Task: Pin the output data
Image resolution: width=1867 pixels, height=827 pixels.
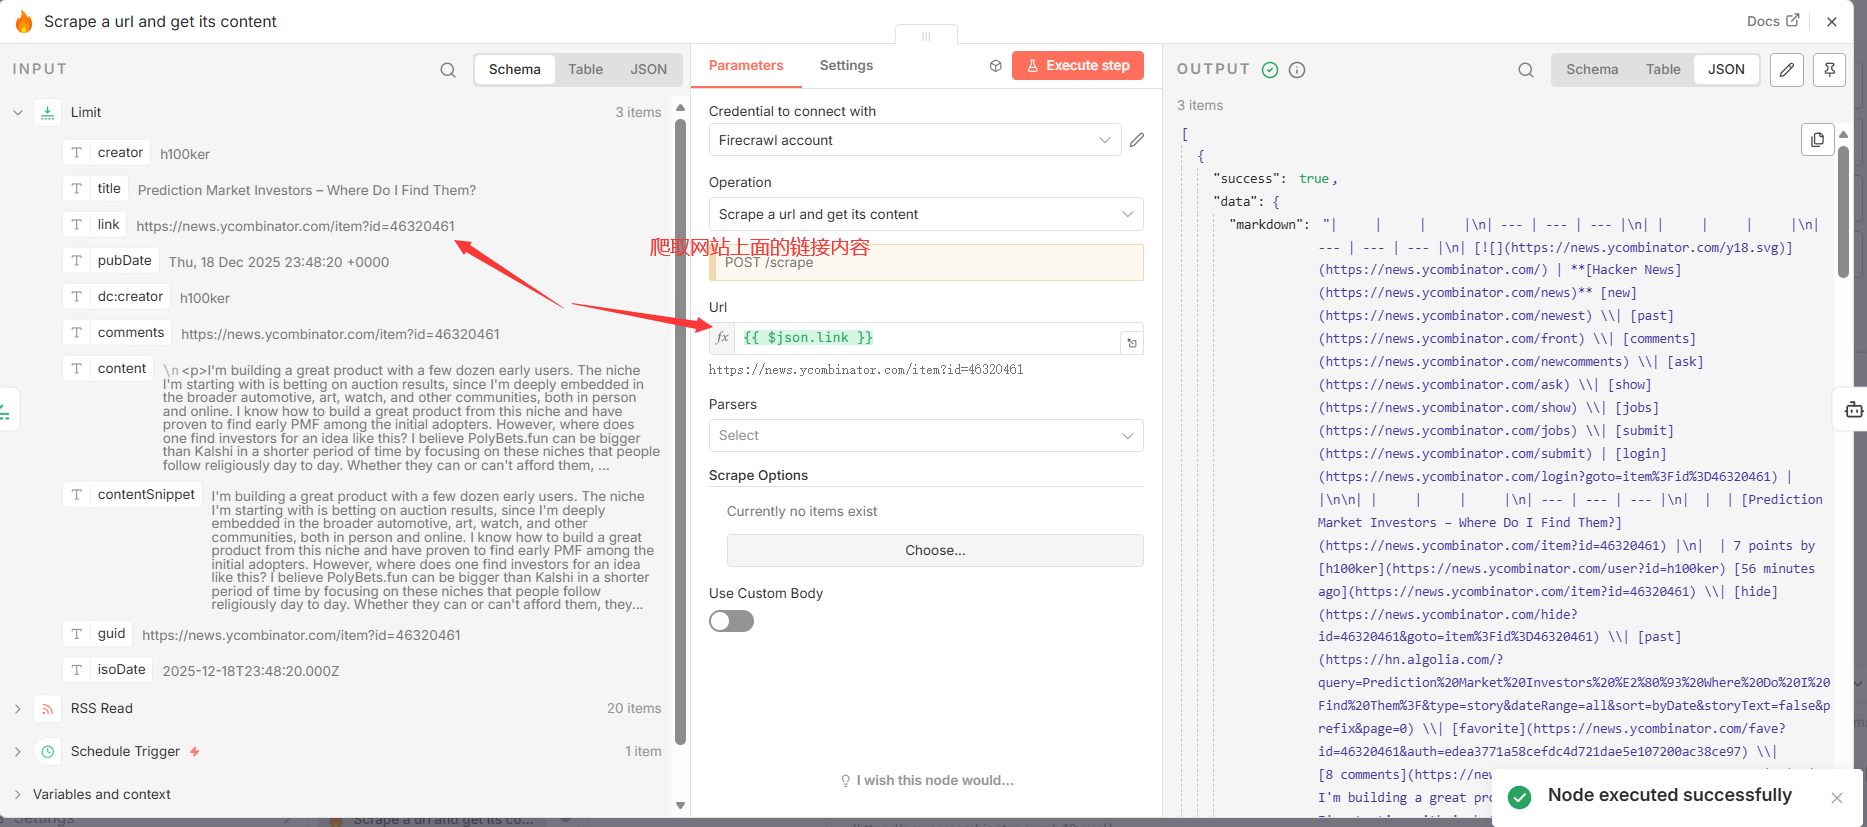Action: click(x=1829, y=69)
